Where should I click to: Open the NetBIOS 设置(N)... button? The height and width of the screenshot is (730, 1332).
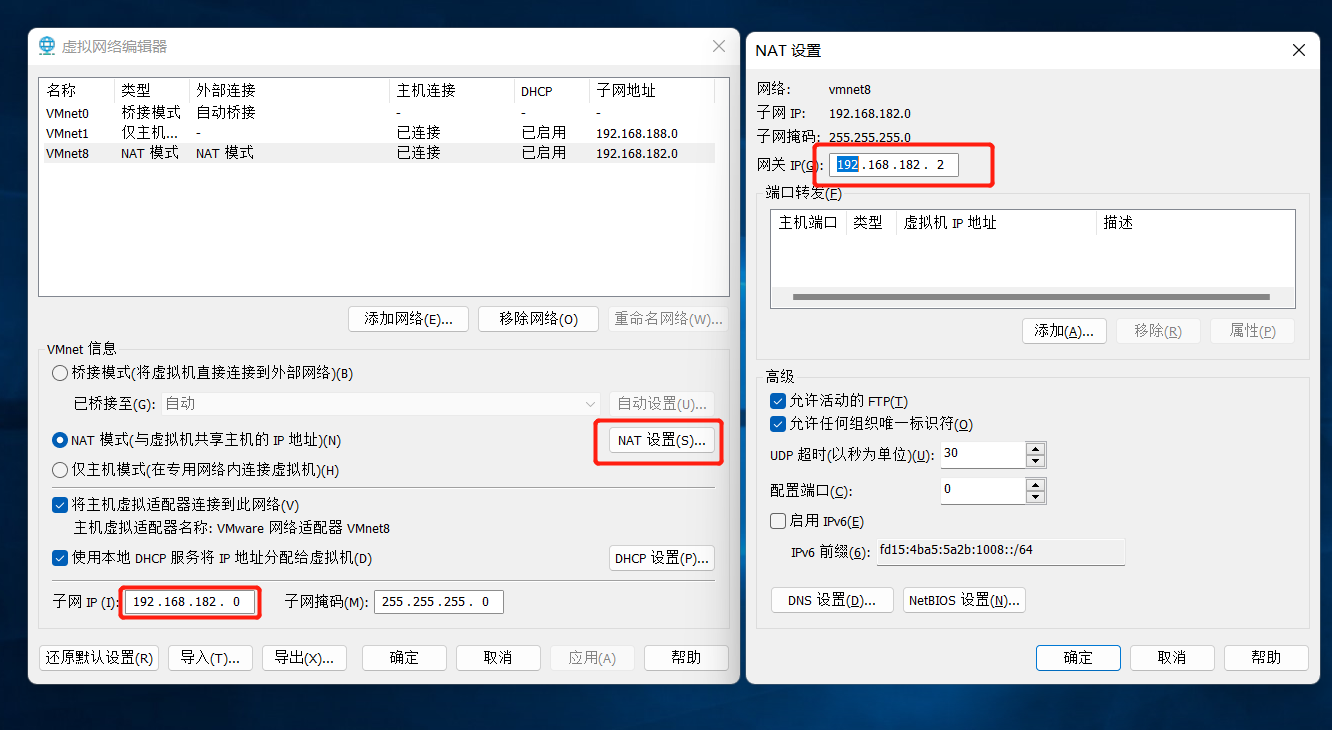[x=964, y=600]
